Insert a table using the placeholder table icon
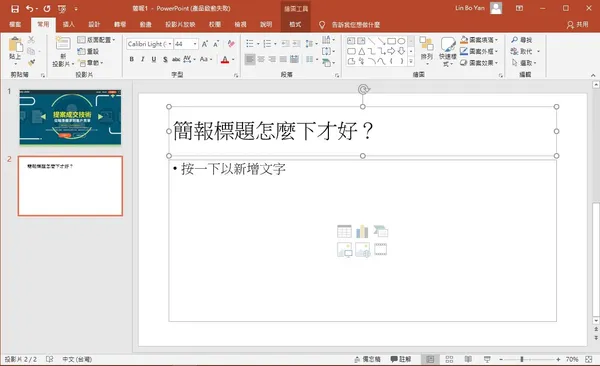Screen dimensions: 600x366 tap(344, 232)
